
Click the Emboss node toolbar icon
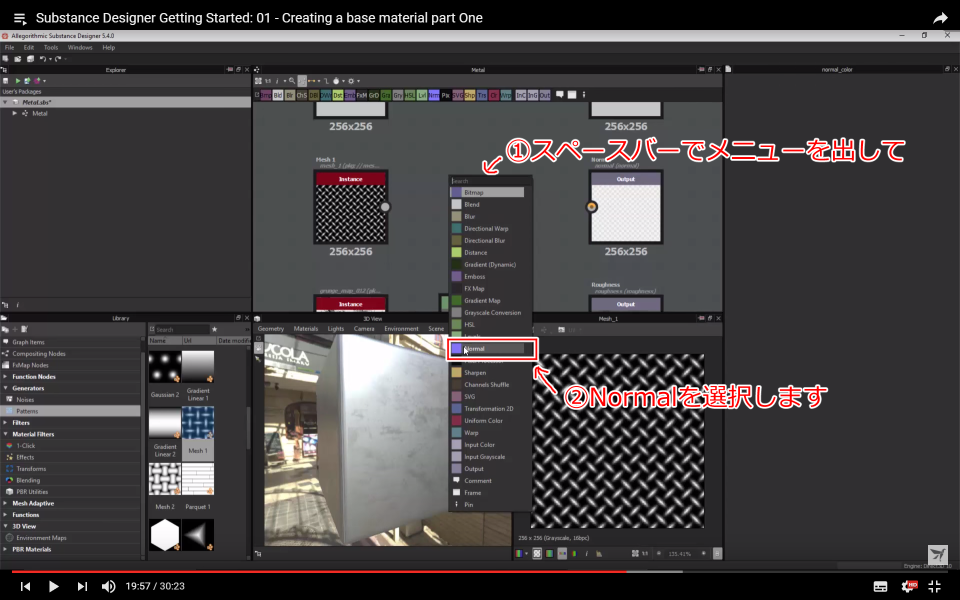(x=350, y=95)
